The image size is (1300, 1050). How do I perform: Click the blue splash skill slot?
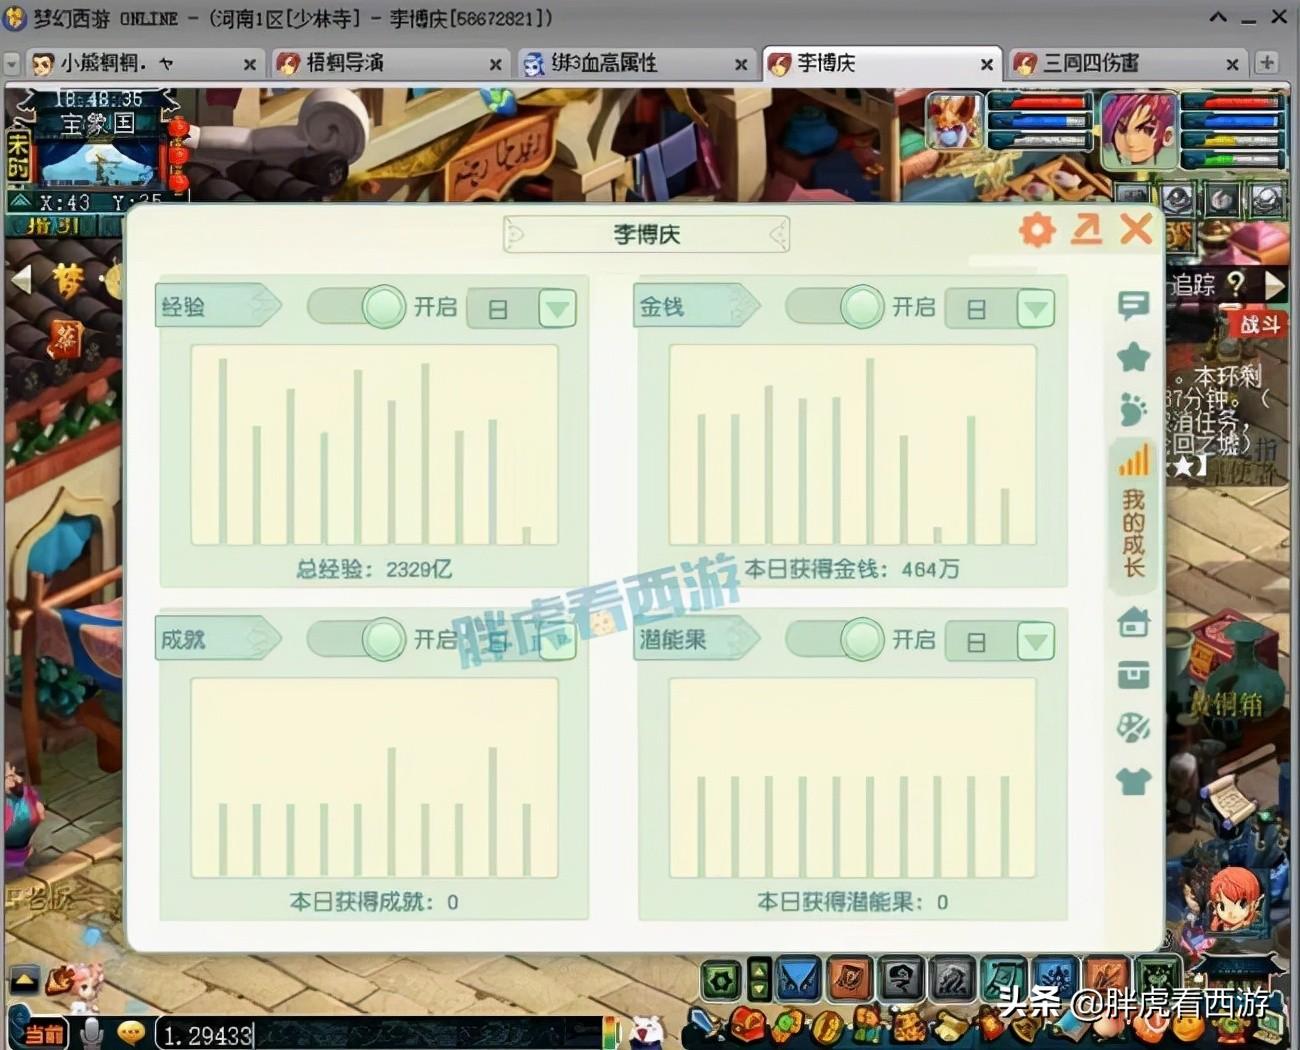(x=1055, y=980)
